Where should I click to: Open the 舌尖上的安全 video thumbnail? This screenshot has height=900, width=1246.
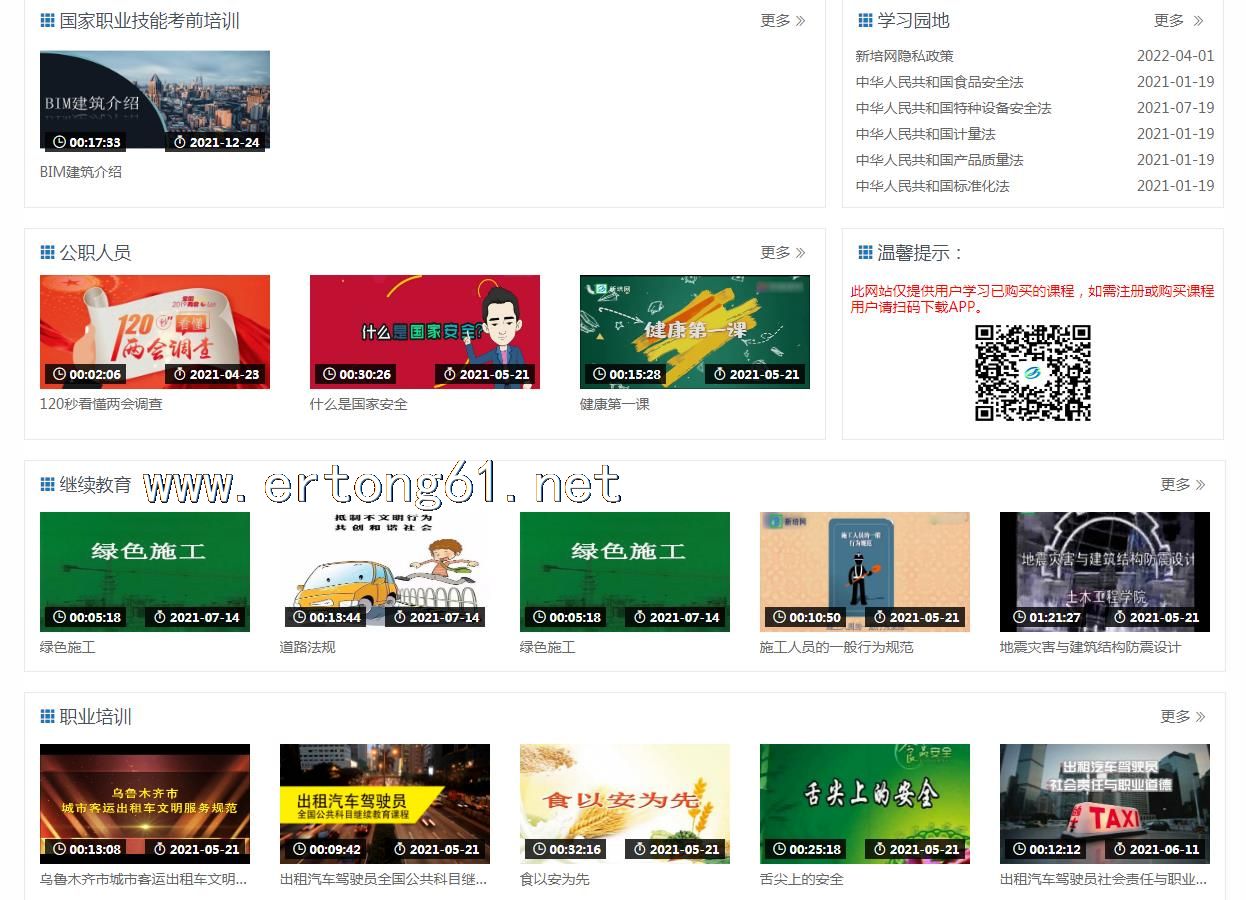[x=864, y=803]
